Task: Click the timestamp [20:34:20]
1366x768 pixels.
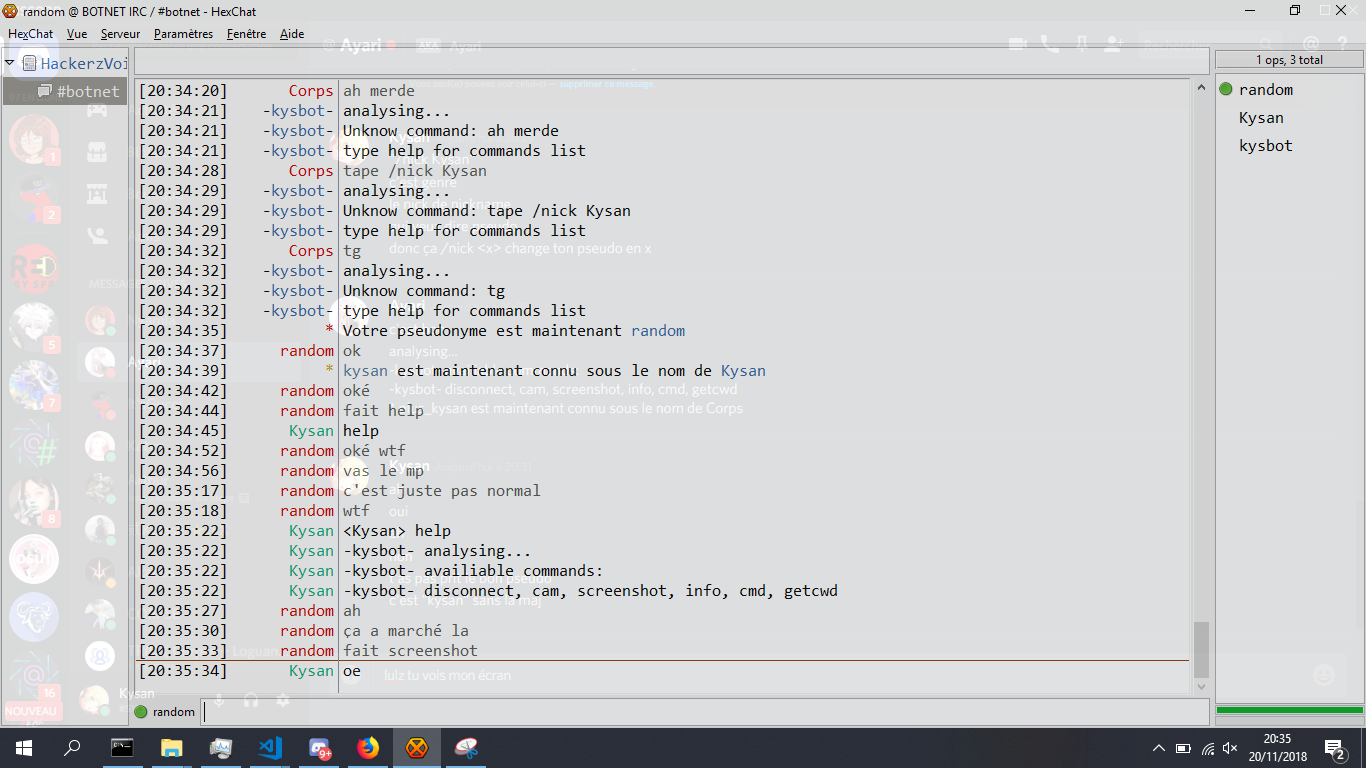Action: [183, 91]
